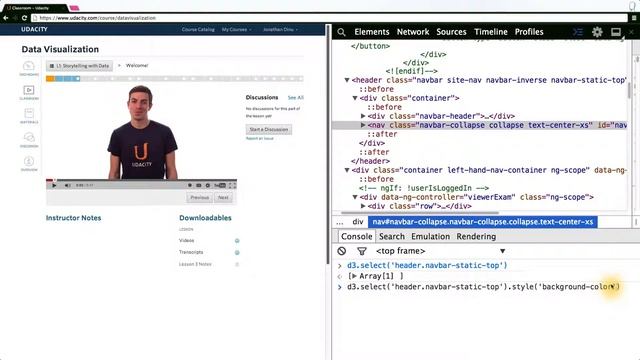Screen dimensions: 640x360
Task: Open the Timeline tab
Action: 491,32
